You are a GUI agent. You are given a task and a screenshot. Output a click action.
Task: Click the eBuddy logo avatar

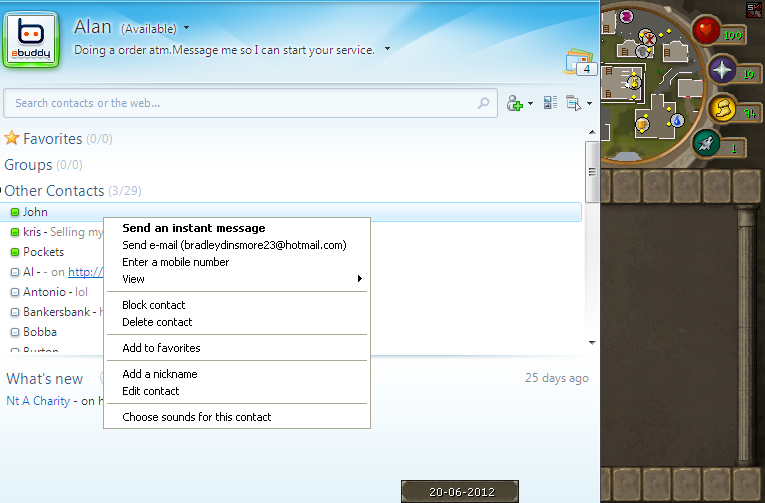tap(31, 40)
